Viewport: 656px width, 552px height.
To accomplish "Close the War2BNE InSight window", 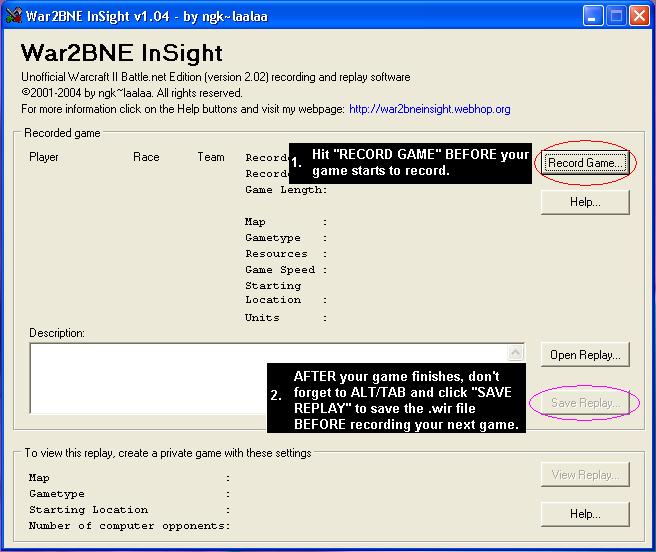I will [639, 16].
